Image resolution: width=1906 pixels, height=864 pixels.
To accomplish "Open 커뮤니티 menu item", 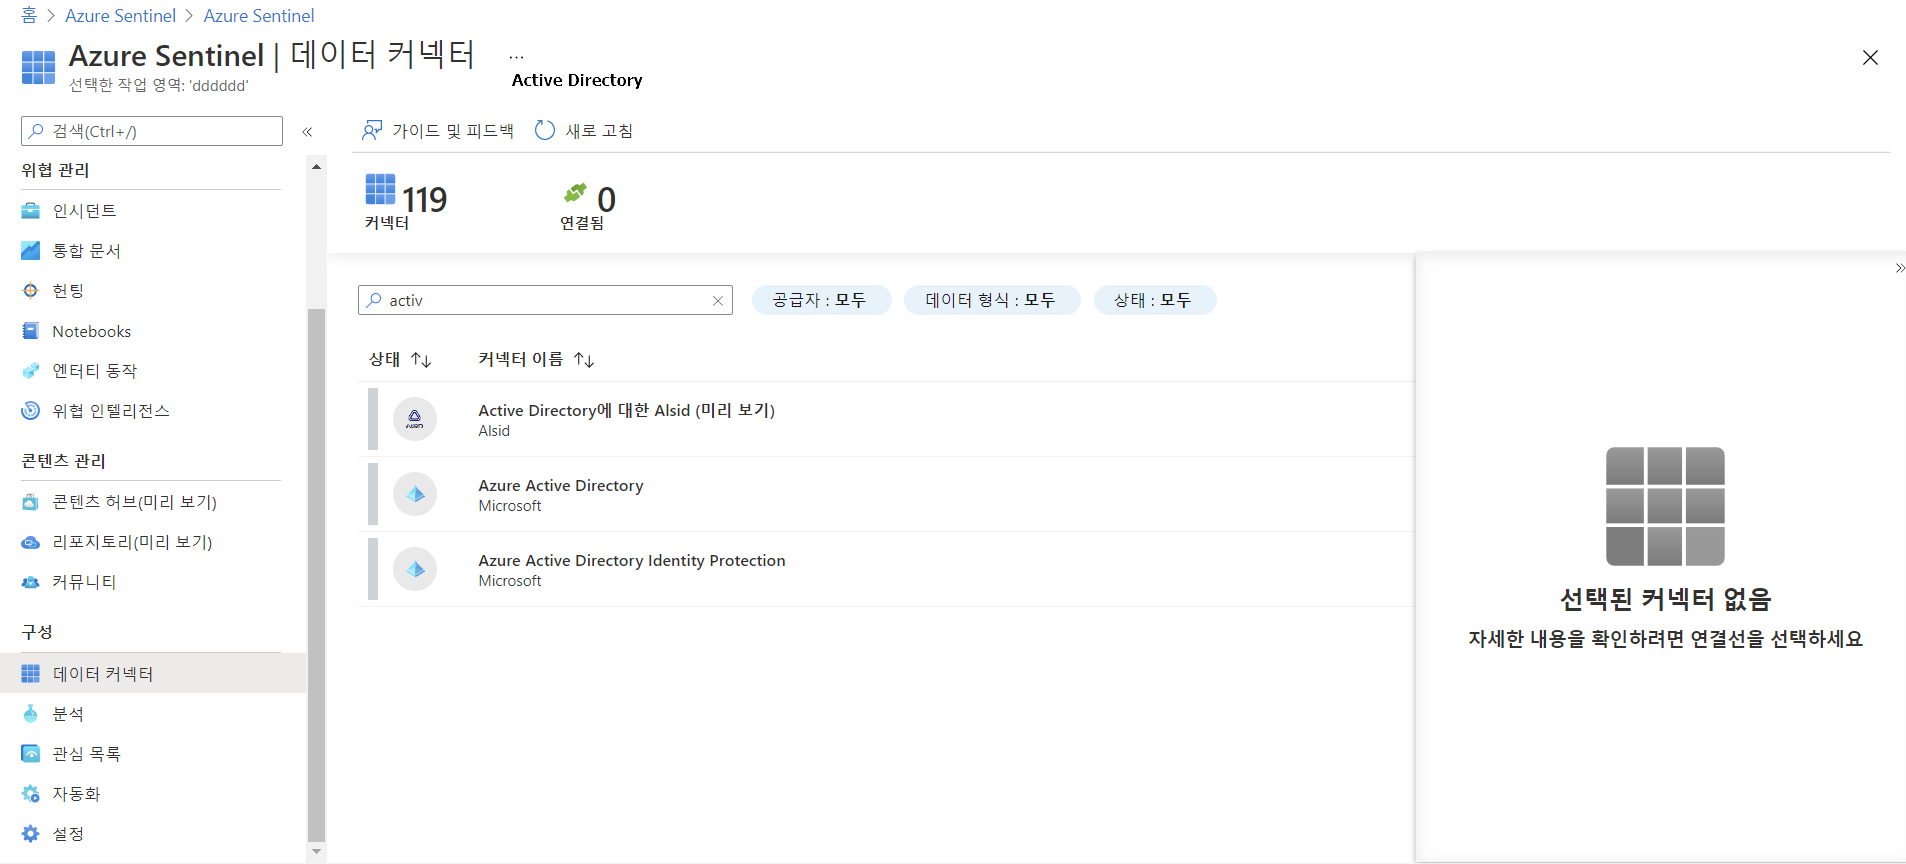I will click(x=84, y=582).
